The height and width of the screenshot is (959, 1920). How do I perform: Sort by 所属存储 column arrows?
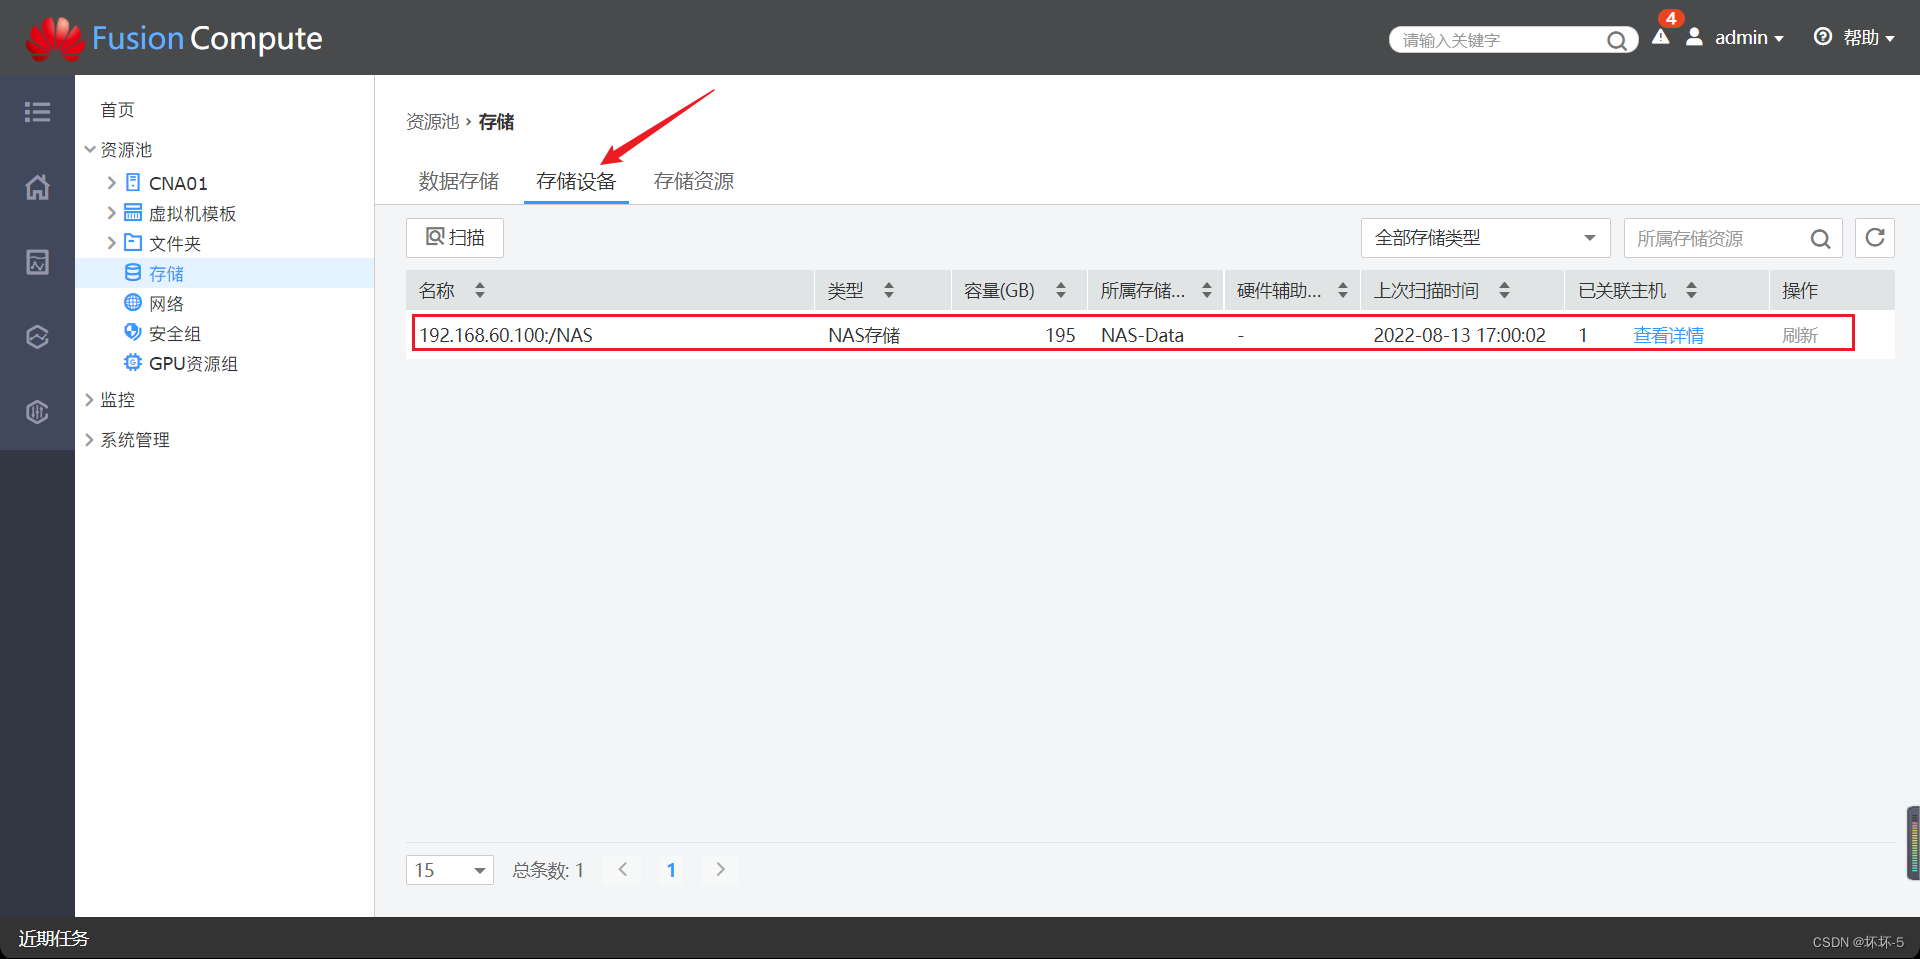pos(1207,290)
